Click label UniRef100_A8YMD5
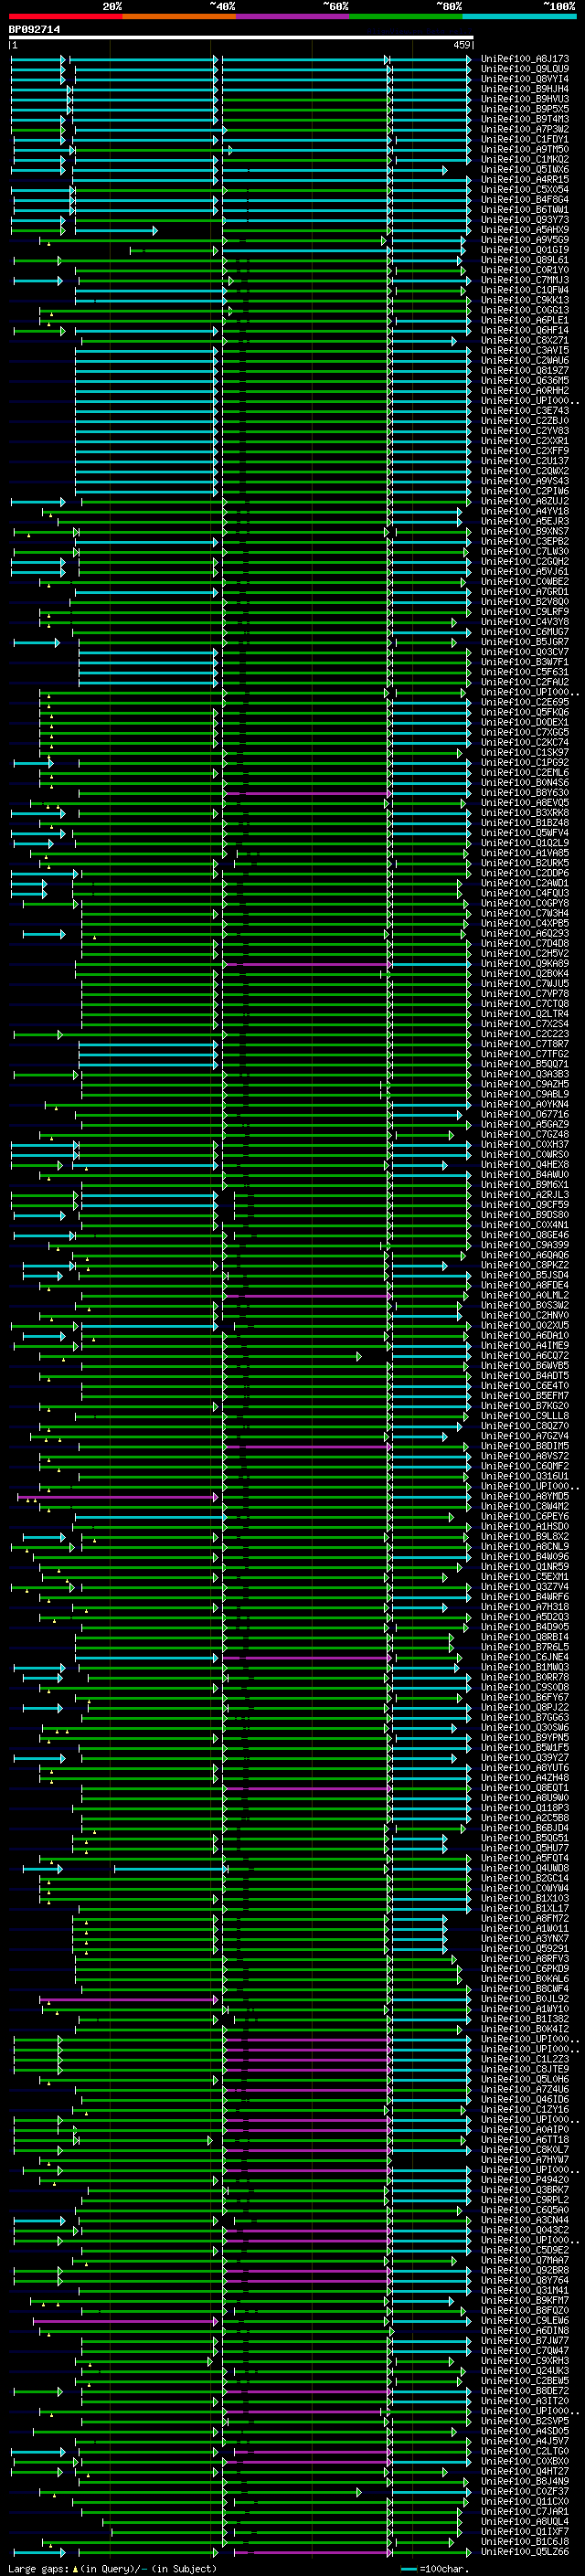585x2576 pixels. (524, 1497)
